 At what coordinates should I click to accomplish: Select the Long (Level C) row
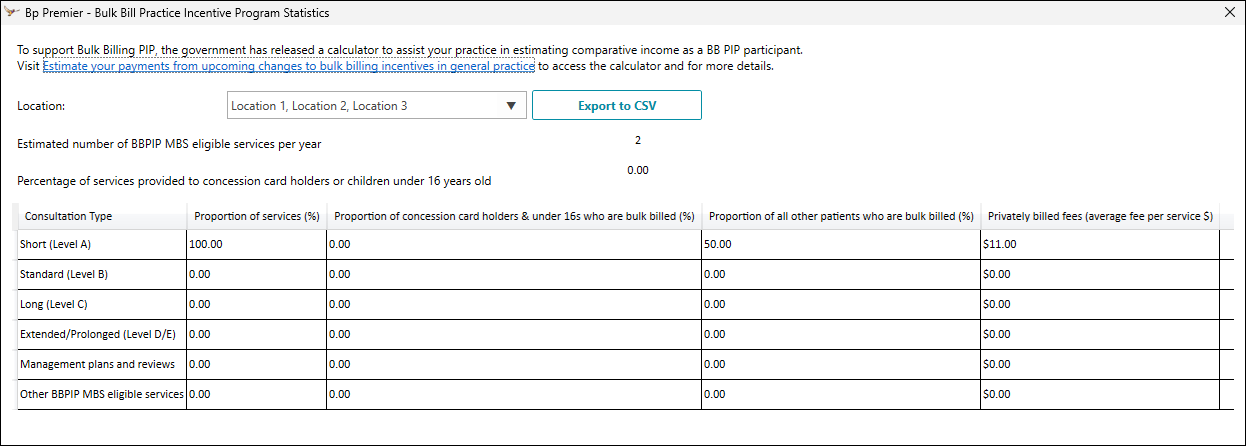coord(60,304)
